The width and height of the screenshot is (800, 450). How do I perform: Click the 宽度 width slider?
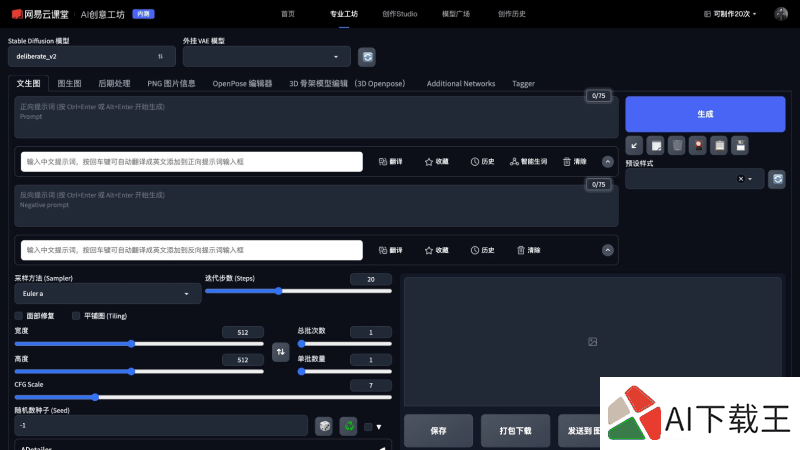point(139,344)
